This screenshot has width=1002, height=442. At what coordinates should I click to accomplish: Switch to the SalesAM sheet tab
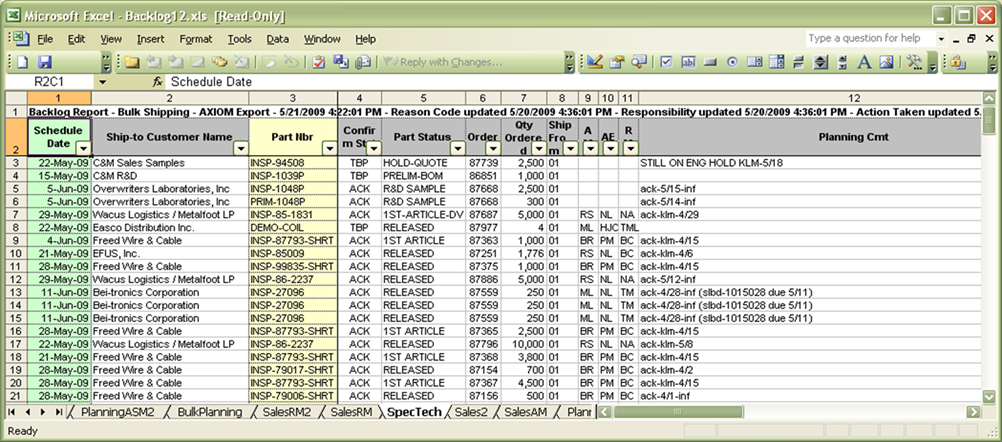pos(525,412)
